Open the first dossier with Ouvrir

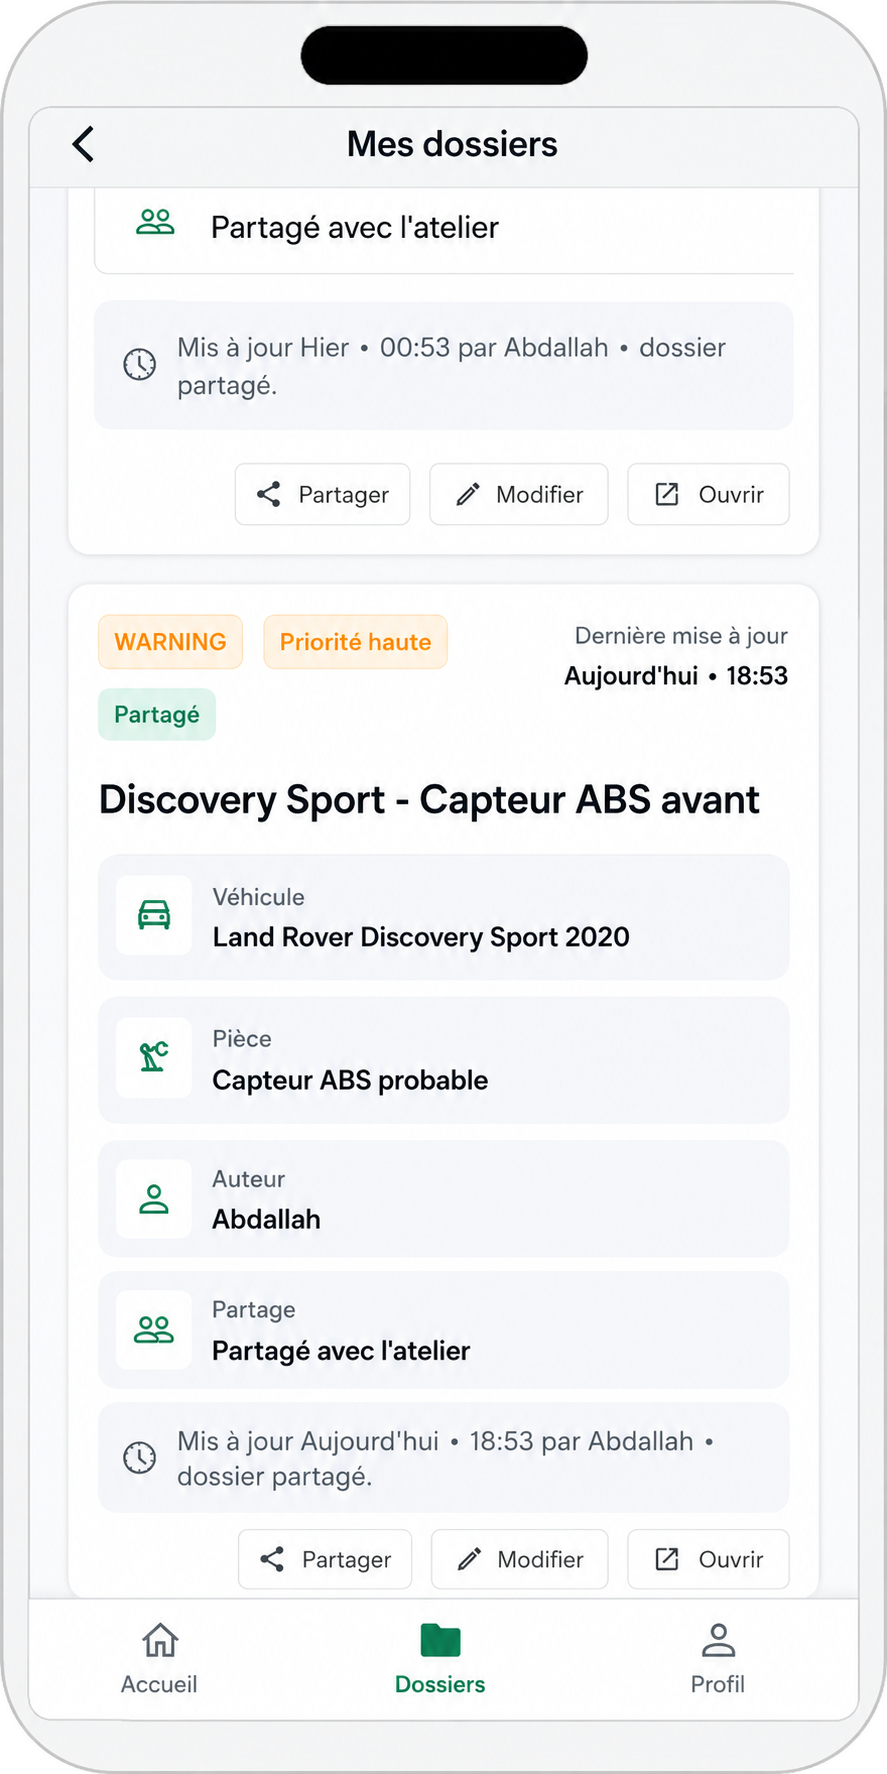(x=708, y=494)
